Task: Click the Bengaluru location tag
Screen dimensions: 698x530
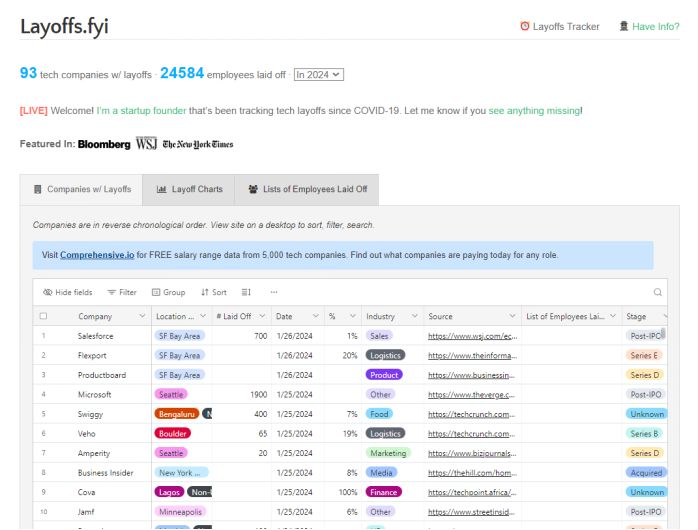Action: tap(177, 414)
